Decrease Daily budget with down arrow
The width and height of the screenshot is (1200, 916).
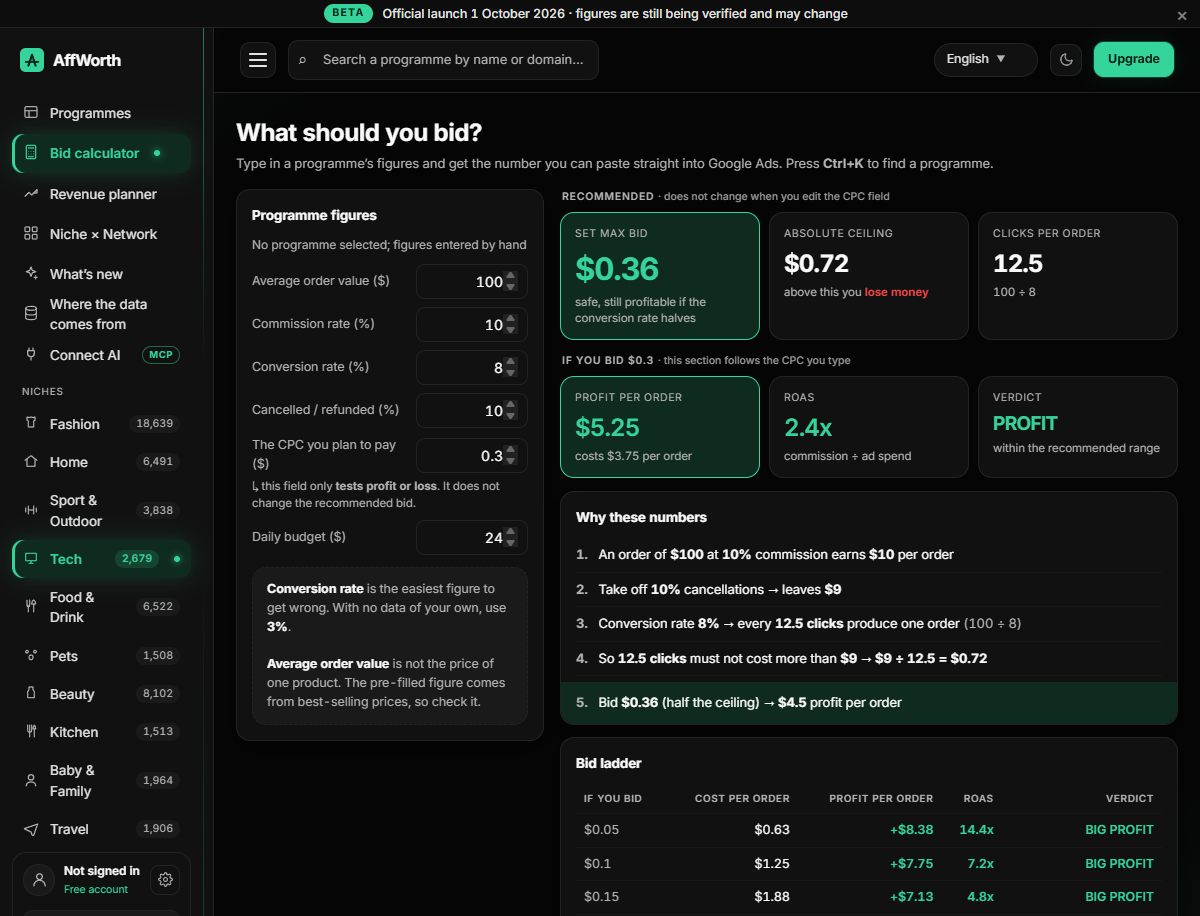click(511, 543)
